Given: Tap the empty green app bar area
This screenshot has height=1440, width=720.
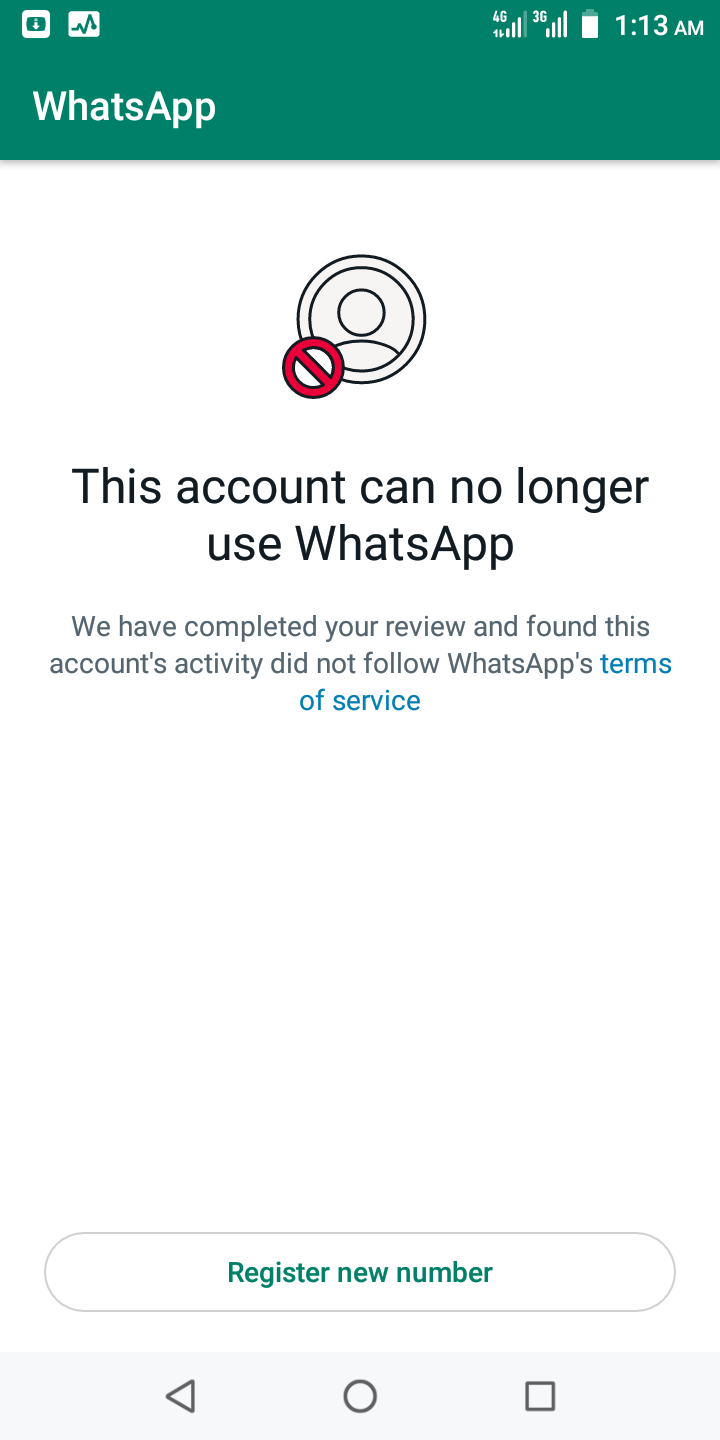Looking at the screenshot, I should click(x=468, y=107).
